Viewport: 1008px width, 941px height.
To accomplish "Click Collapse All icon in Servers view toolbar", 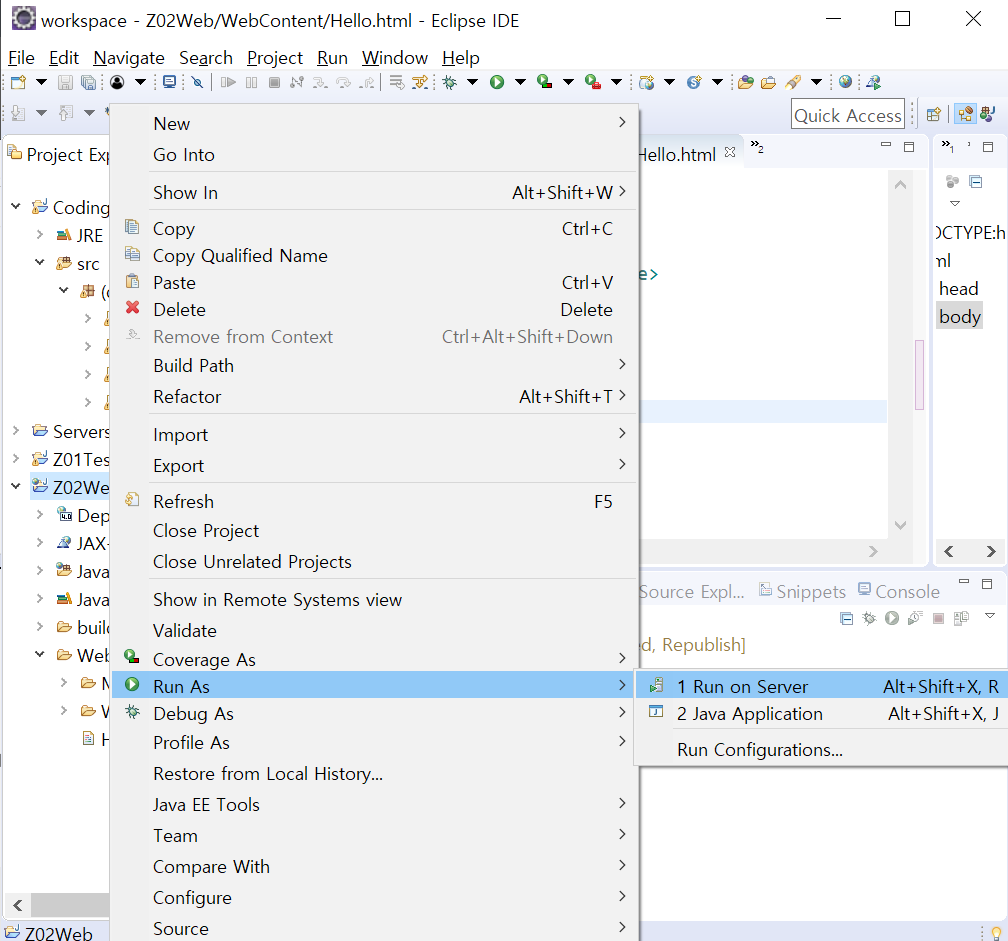I will coord(847,618).
